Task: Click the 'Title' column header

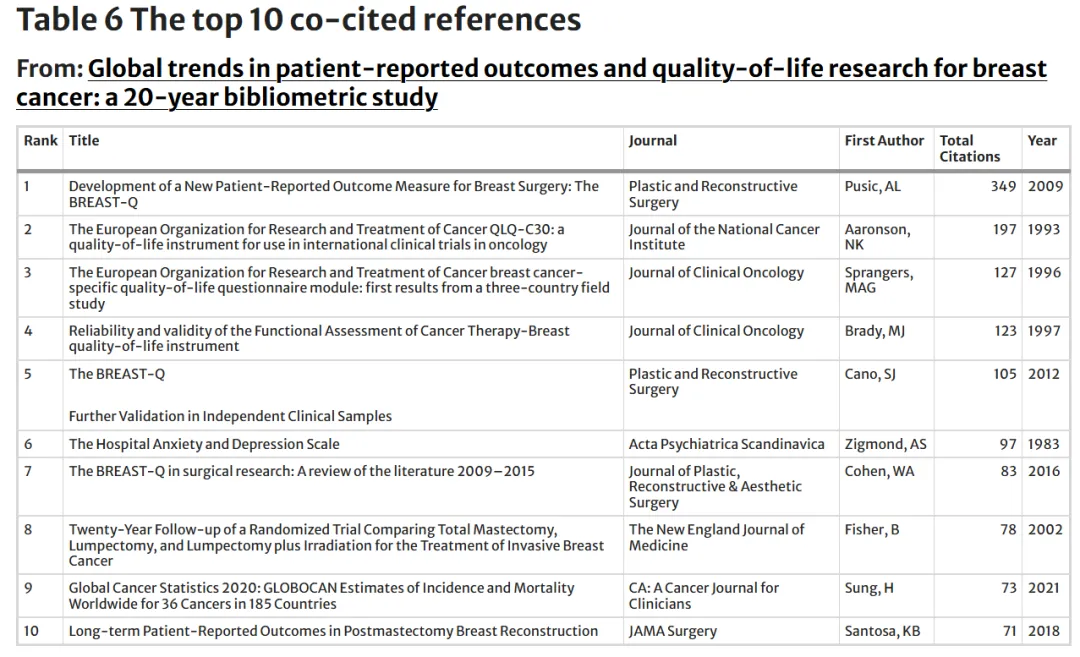Action: [x=84, y=140]
